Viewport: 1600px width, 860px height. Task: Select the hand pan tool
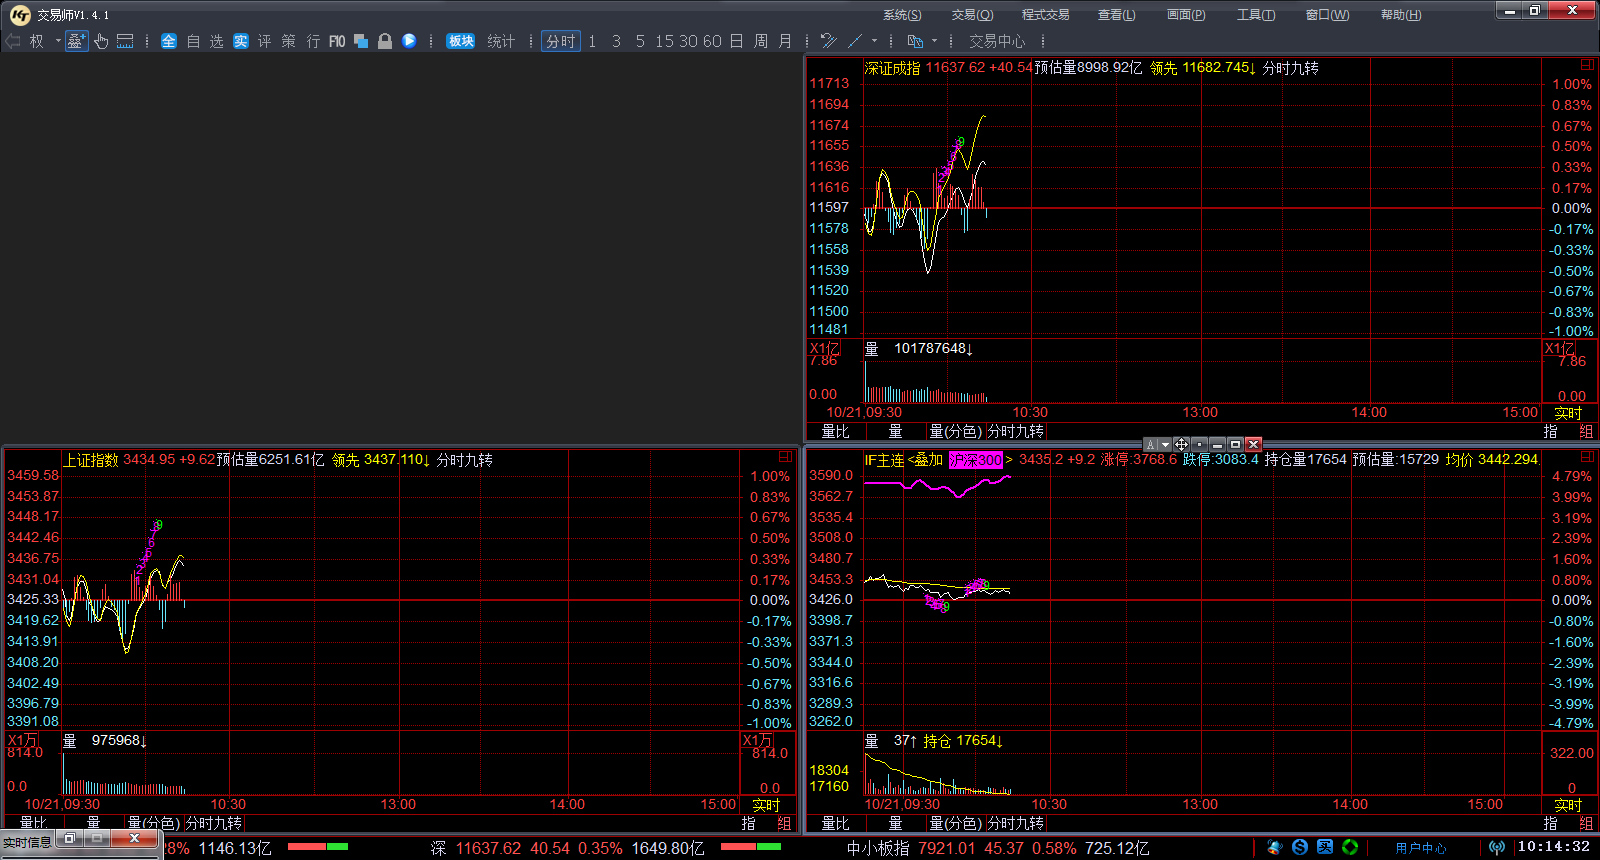pos(101,41)
